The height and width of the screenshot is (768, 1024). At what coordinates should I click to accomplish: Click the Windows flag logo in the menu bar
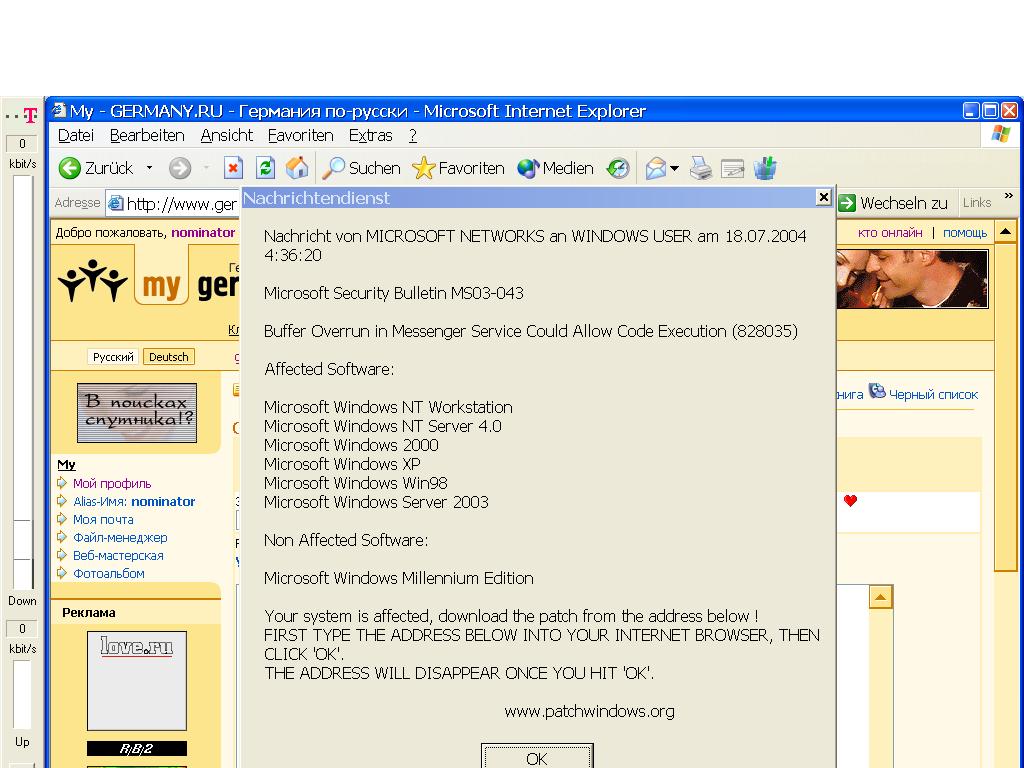click(1000, 135)
